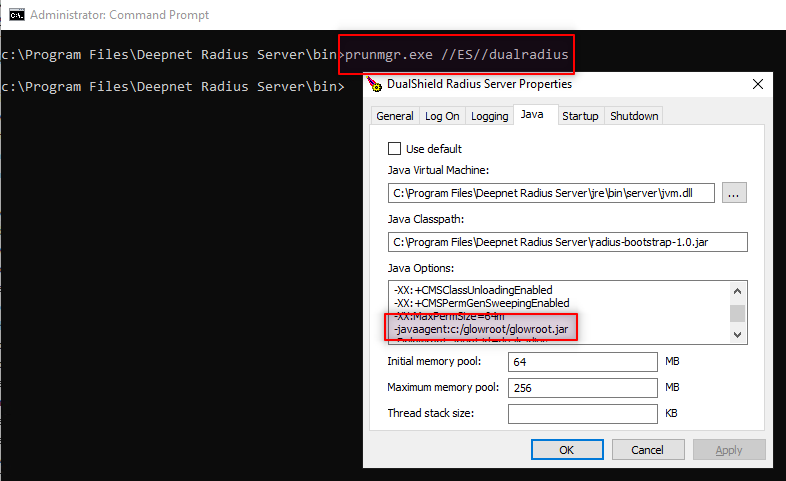Click the Initial memory pool field
Viewport: 786px width, 481px height.
(583, 361)
